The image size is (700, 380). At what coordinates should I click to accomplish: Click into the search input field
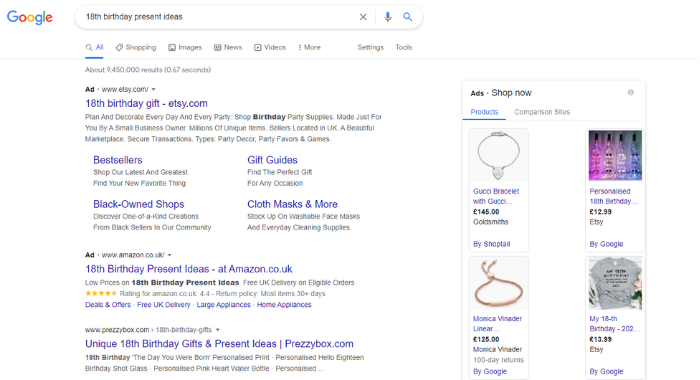[219, 17]
